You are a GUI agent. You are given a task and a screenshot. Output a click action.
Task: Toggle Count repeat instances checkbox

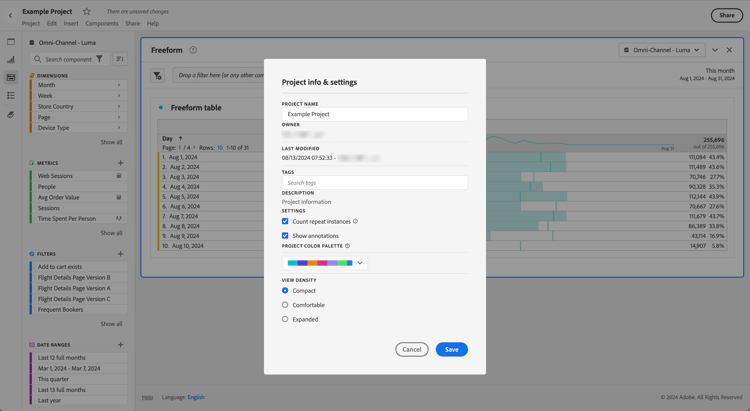pyautogui.click(x=285, y=221)
